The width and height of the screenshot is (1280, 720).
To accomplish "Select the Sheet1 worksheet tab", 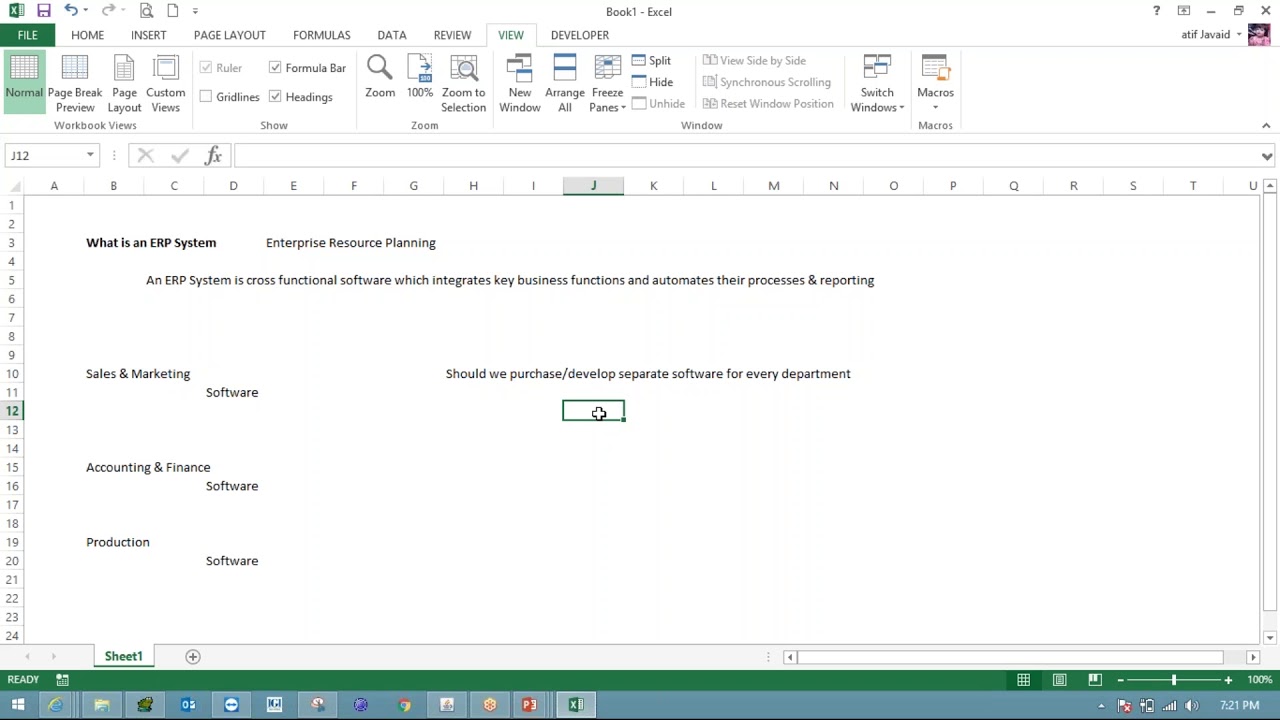I will pos(124,657).
